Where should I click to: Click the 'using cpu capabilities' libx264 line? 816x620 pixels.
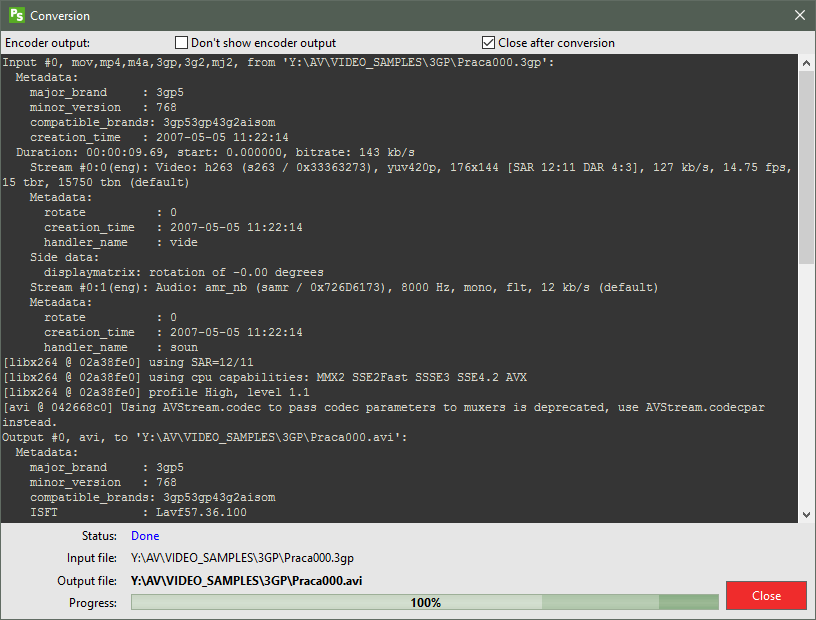pos(264,377)
